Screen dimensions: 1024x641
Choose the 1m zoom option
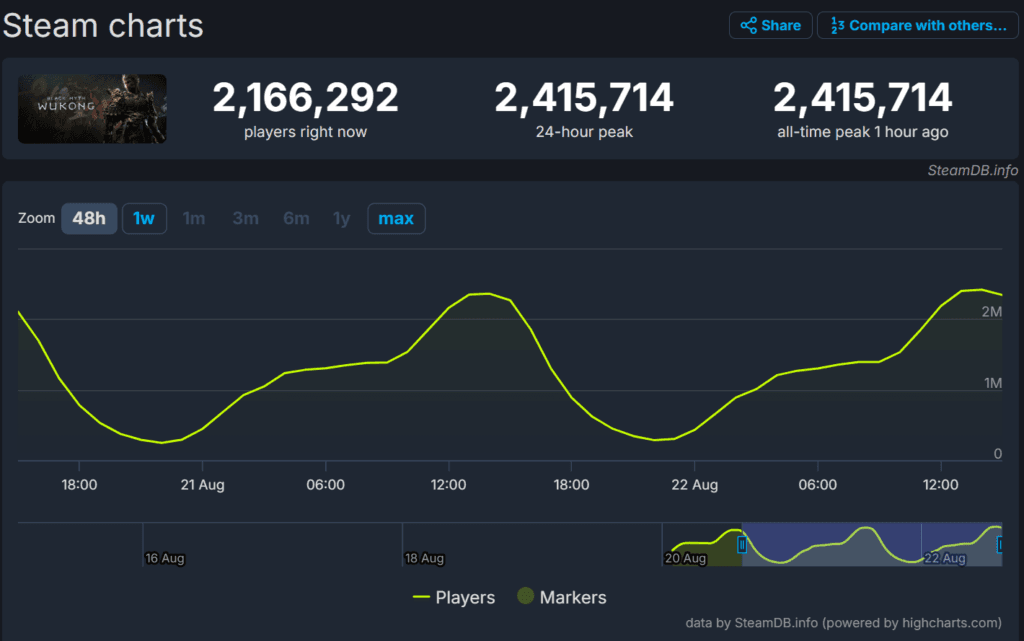[x=194, y=218]
